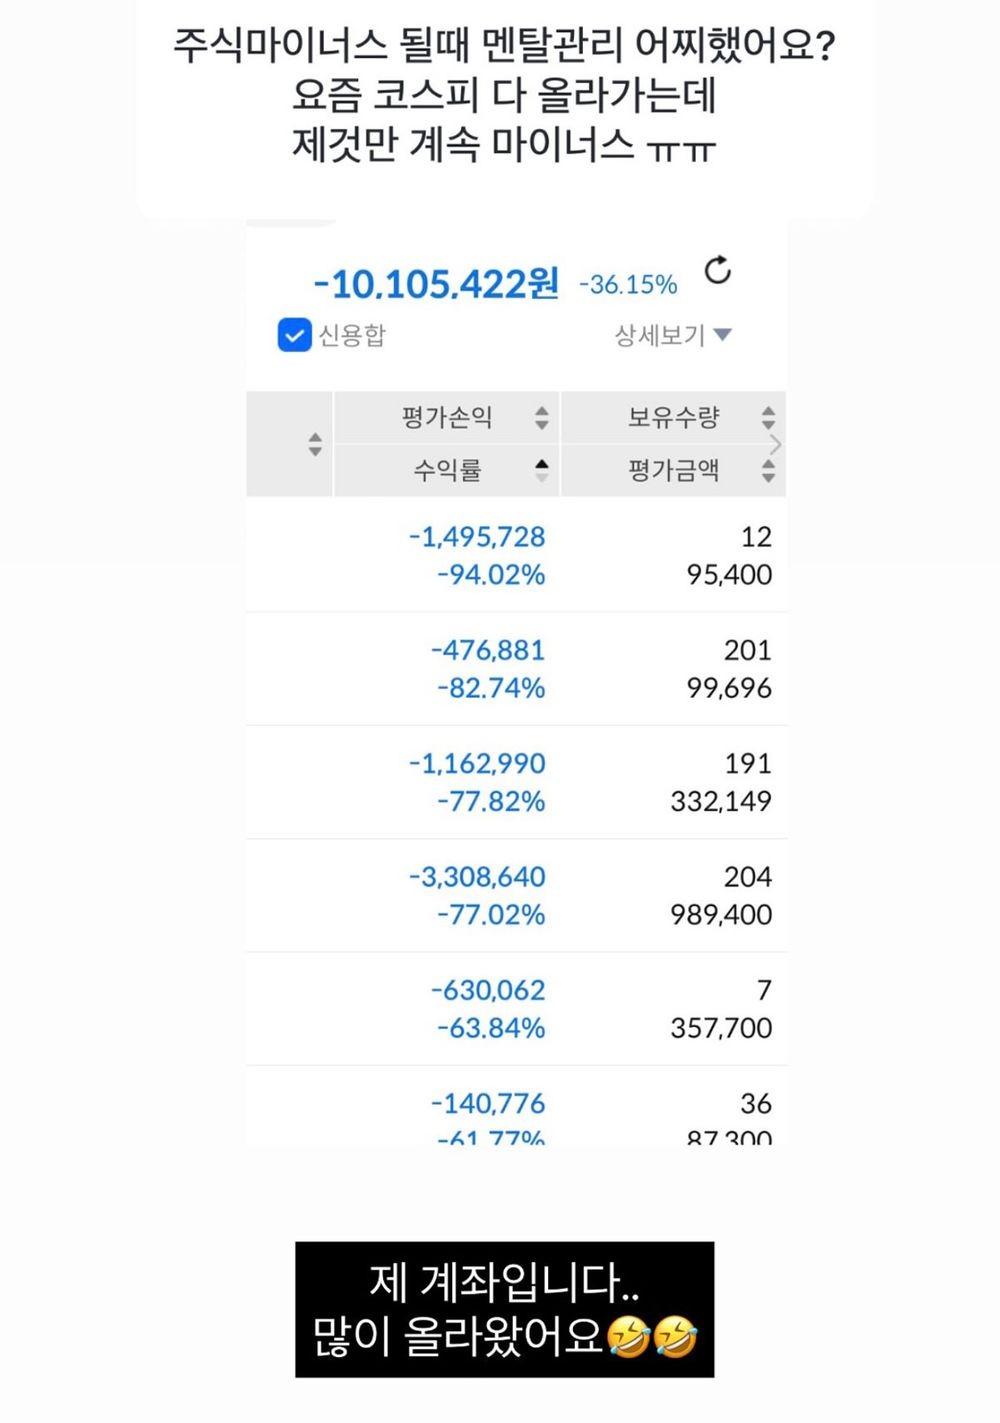The width and height of the screenshot is (1000, 1423).
Task: Expand the 상세보기 dropdown
Action: 673,335
